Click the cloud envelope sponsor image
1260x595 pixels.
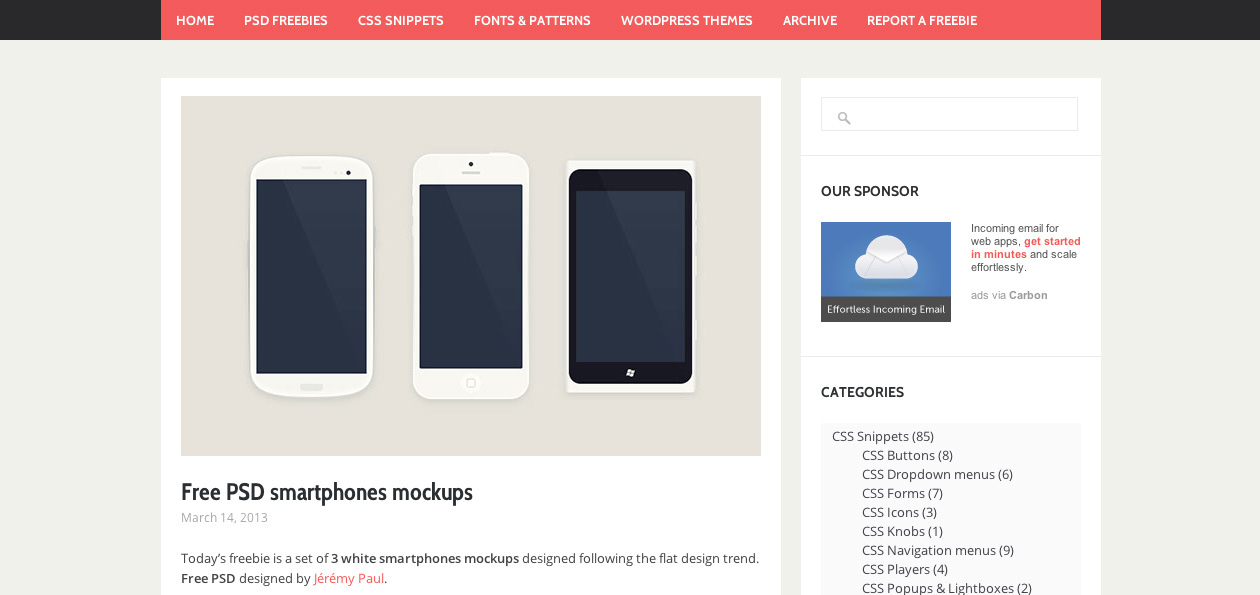[x=886, y=272]
